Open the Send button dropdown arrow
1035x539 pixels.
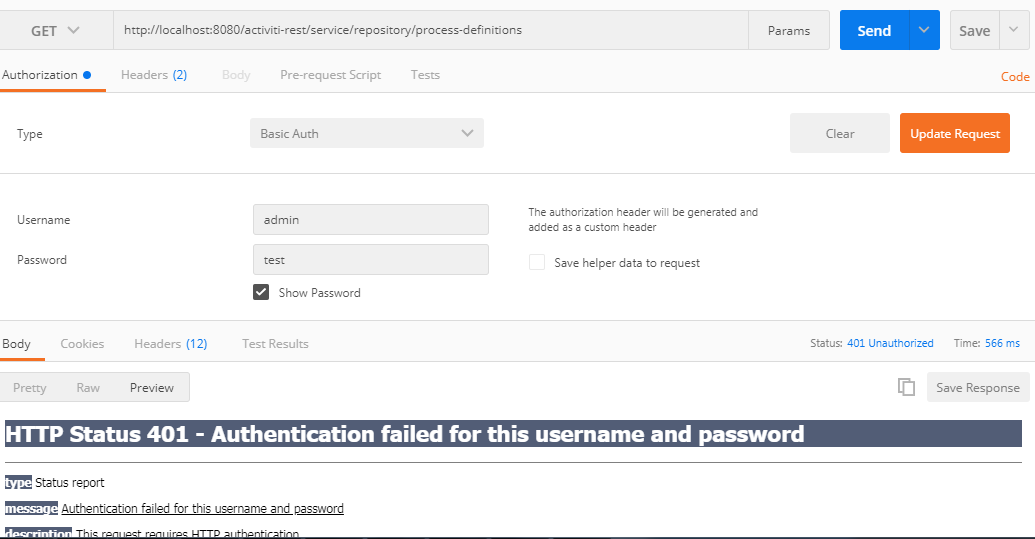click(924, 30)
